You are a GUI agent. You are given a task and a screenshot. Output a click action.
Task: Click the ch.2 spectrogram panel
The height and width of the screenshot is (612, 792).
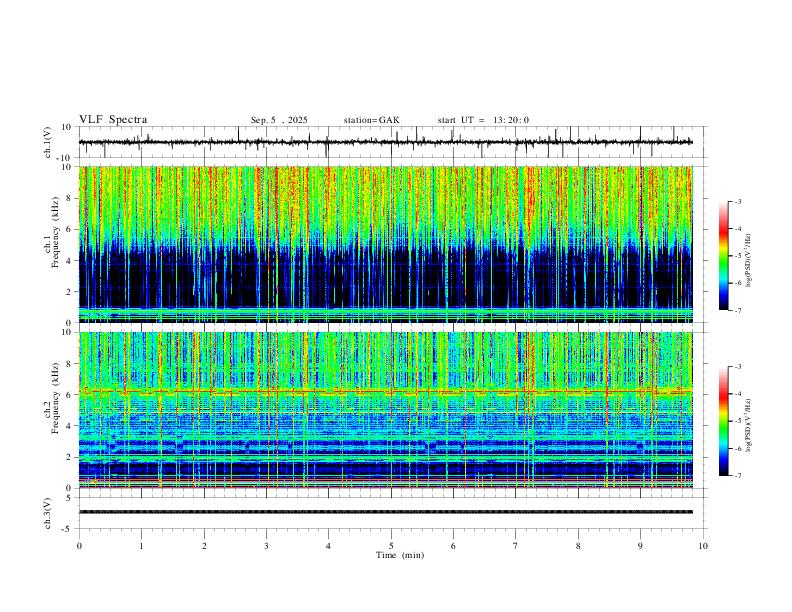pos(386,410)
